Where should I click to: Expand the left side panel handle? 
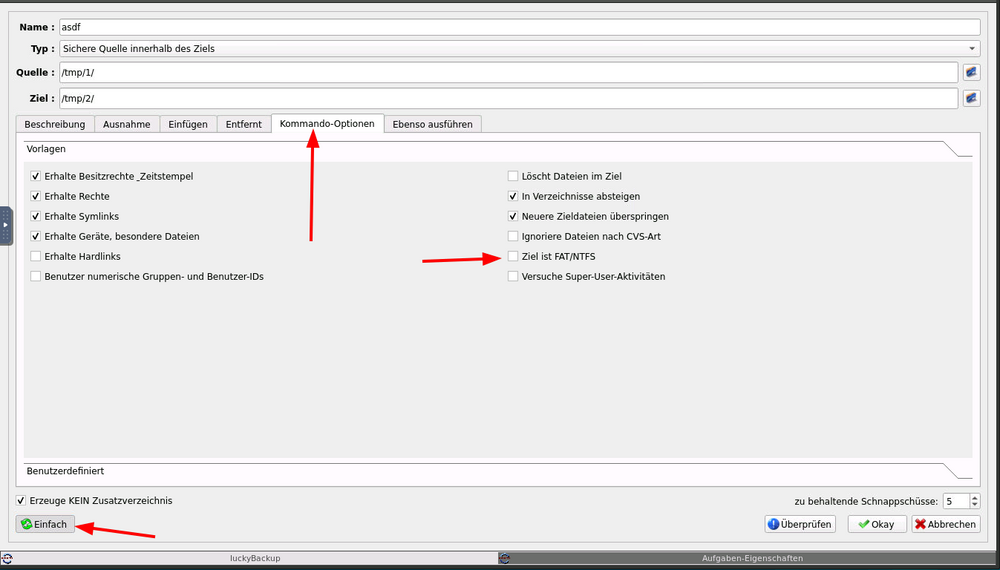coord(6,226)
